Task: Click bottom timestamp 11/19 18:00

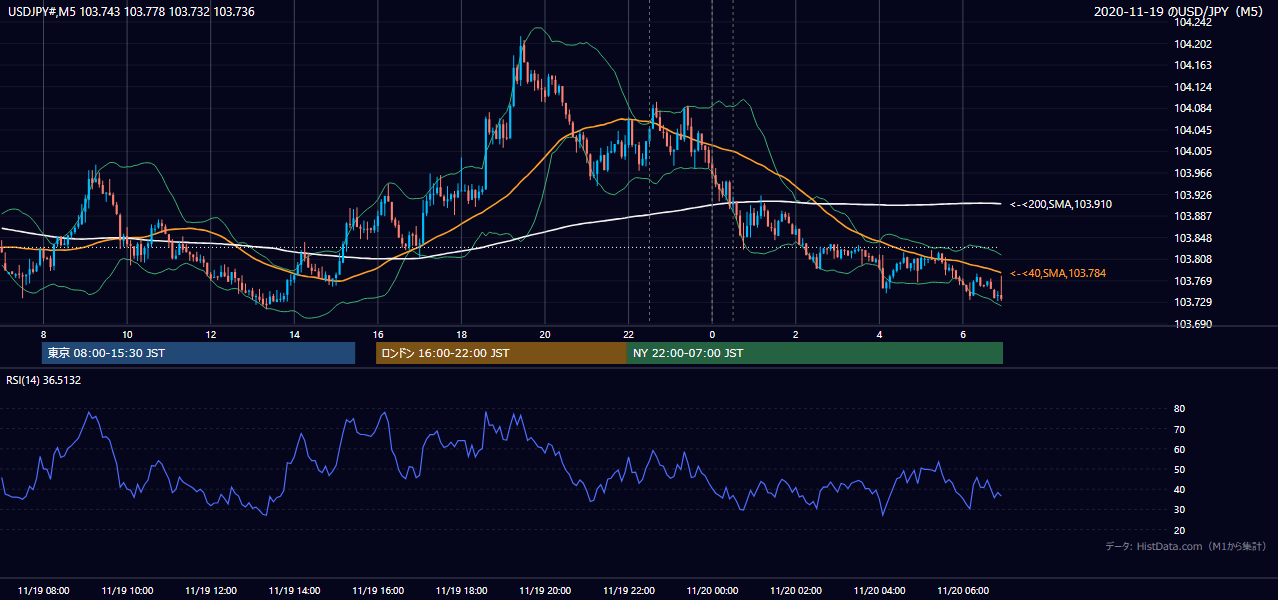Action: pos(462,591)
